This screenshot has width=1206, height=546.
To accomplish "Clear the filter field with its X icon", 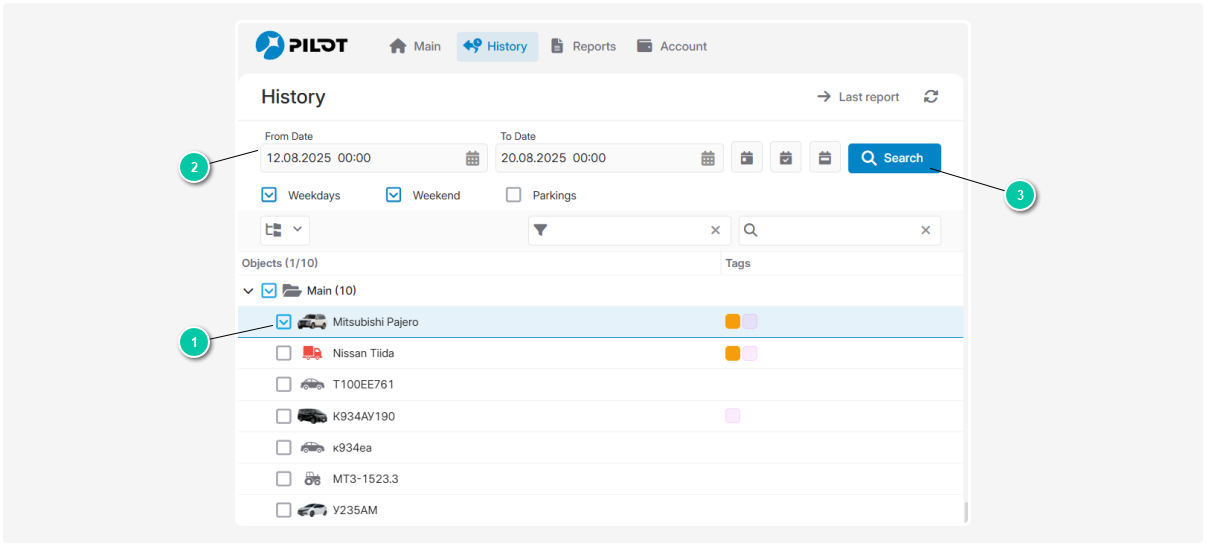I will (x=715, y=230).
